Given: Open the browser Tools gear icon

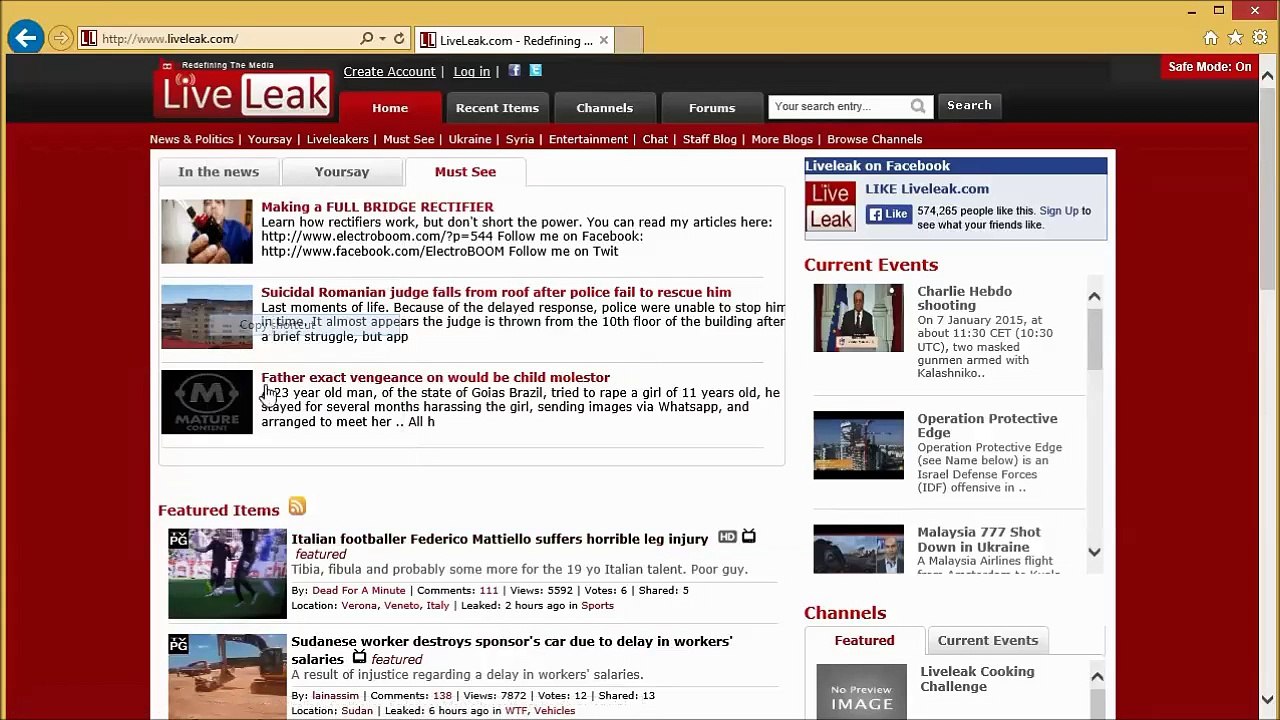Looking at the screenshot, I should tap(1260, 38).
